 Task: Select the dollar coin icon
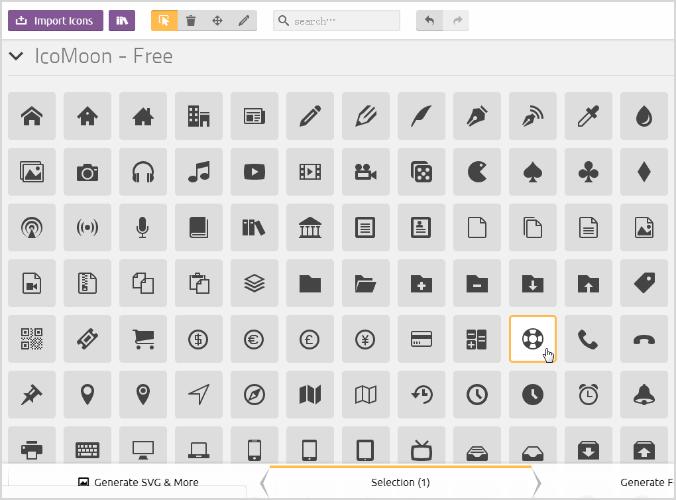(x=199, y=339)
